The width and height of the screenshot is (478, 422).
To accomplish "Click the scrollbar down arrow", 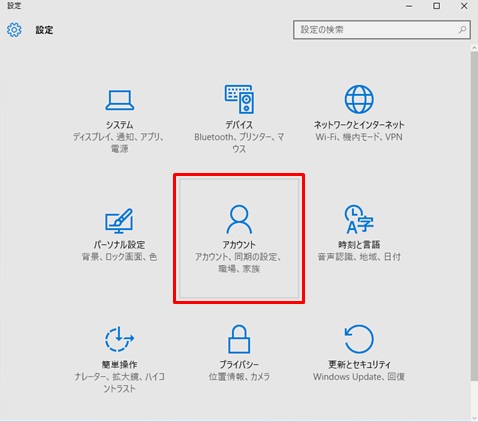I will click(x=474, y=418).
